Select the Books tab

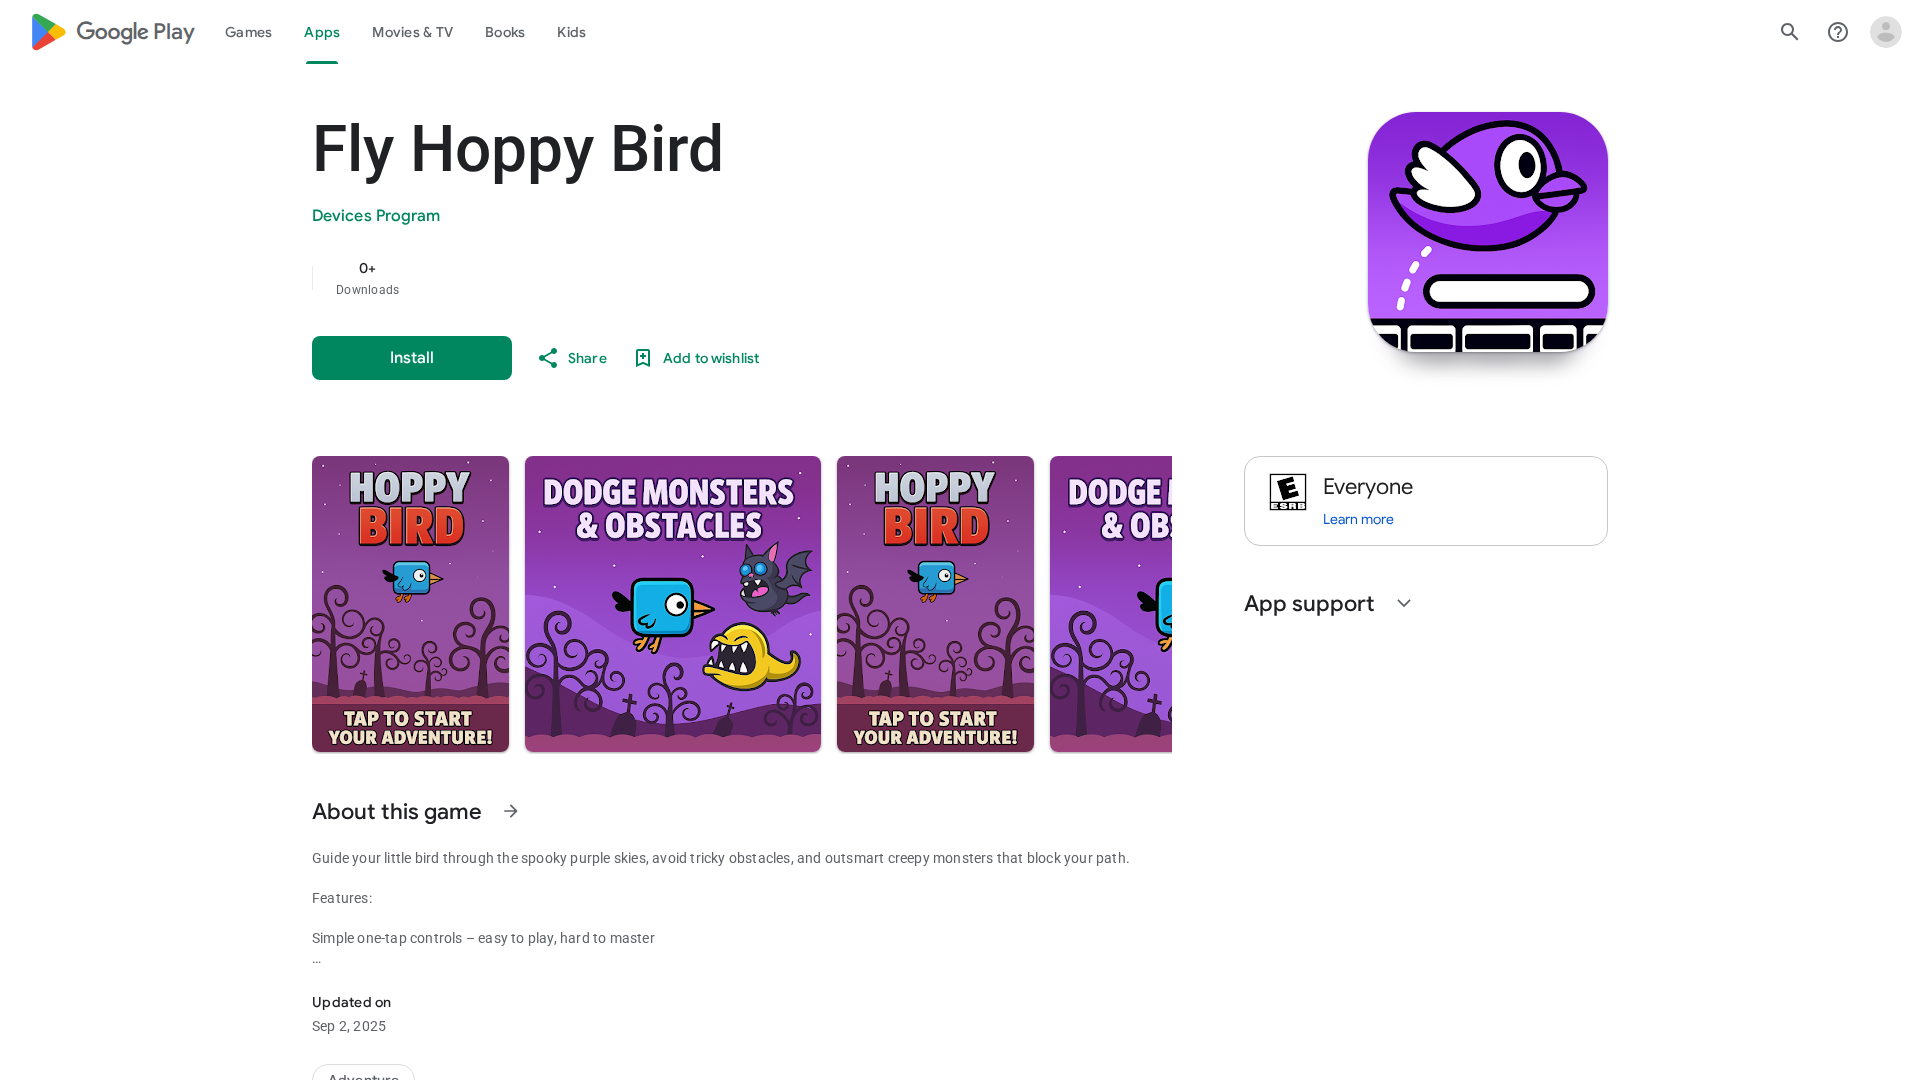pos(505,32)
